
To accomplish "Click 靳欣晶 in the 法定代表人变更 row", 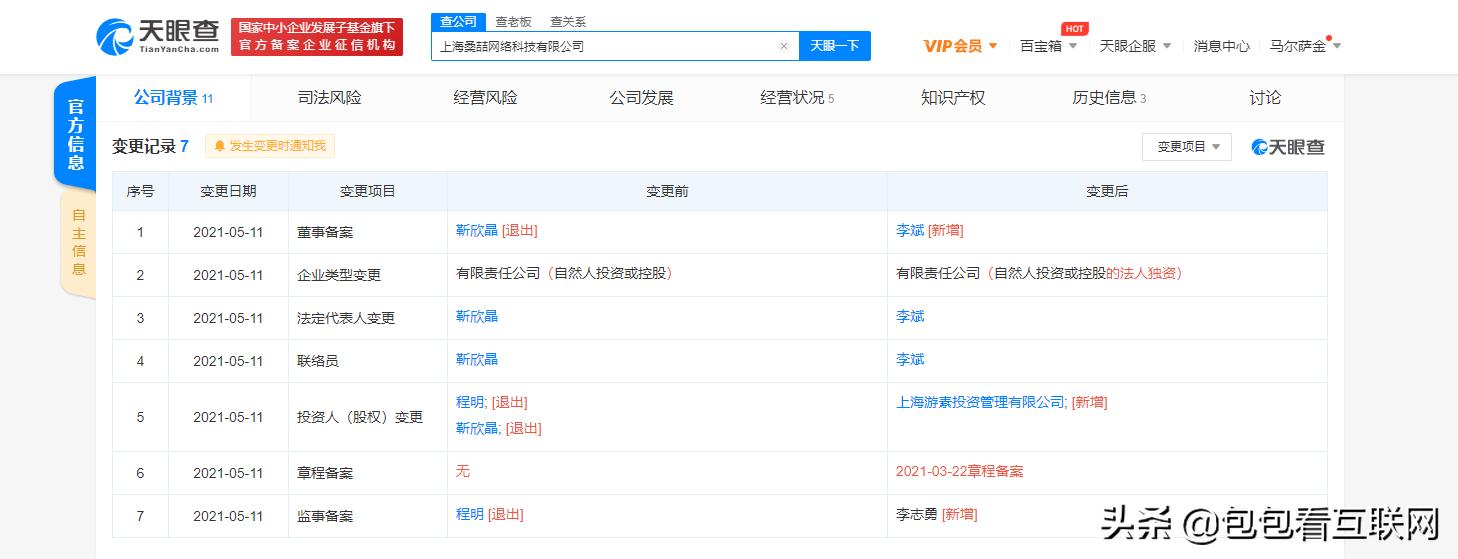I will point(477,316).
